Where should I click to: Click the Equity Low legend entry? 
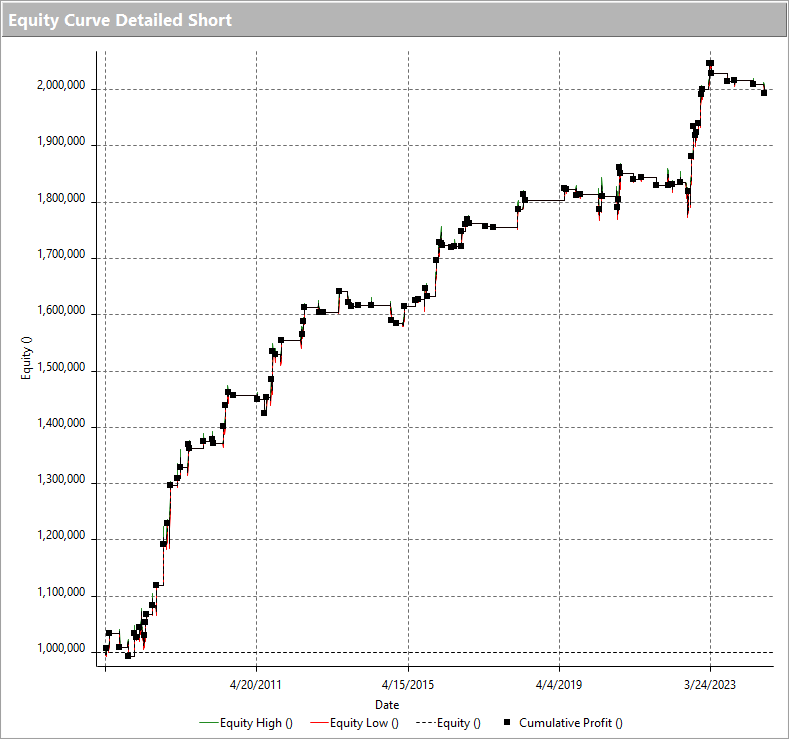click(355, 723)
